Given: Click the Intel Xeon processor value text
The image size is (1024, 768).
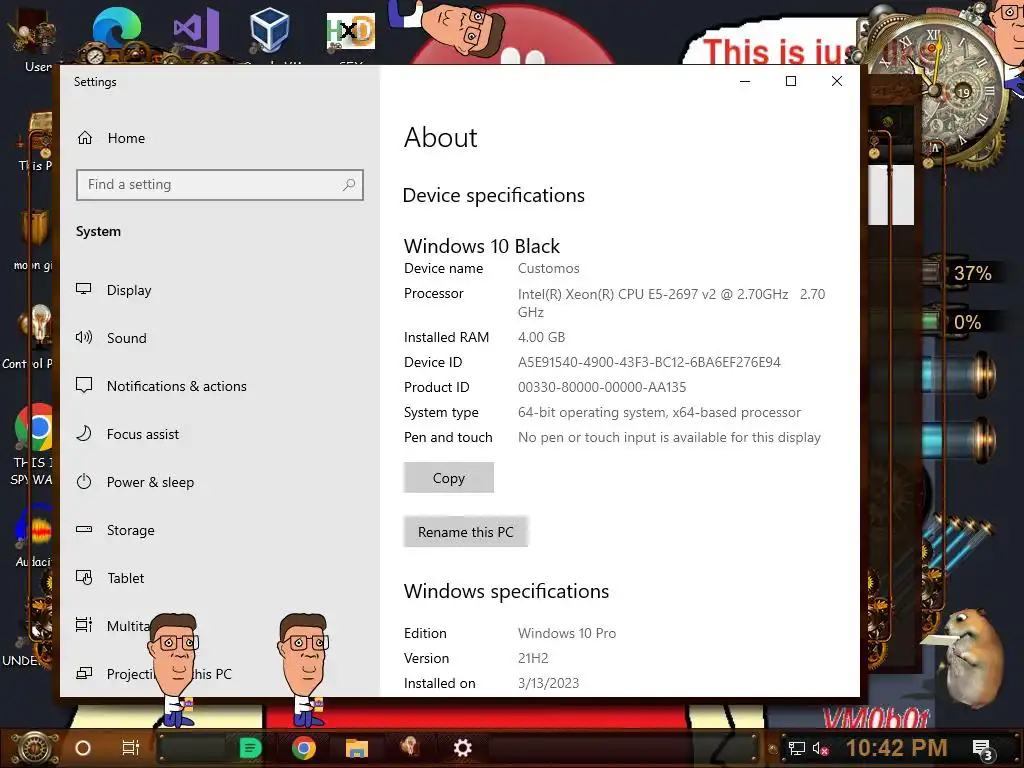Looking at the screenshot, I should click(x=671, y=303).
